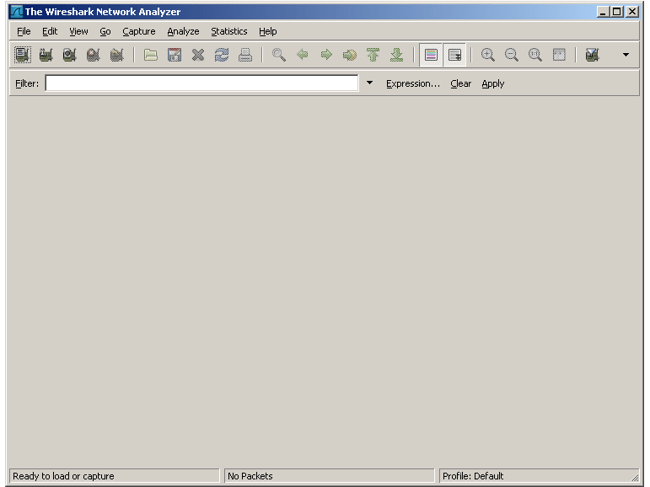Go to specific packet number icon

(x=349, y=55)
